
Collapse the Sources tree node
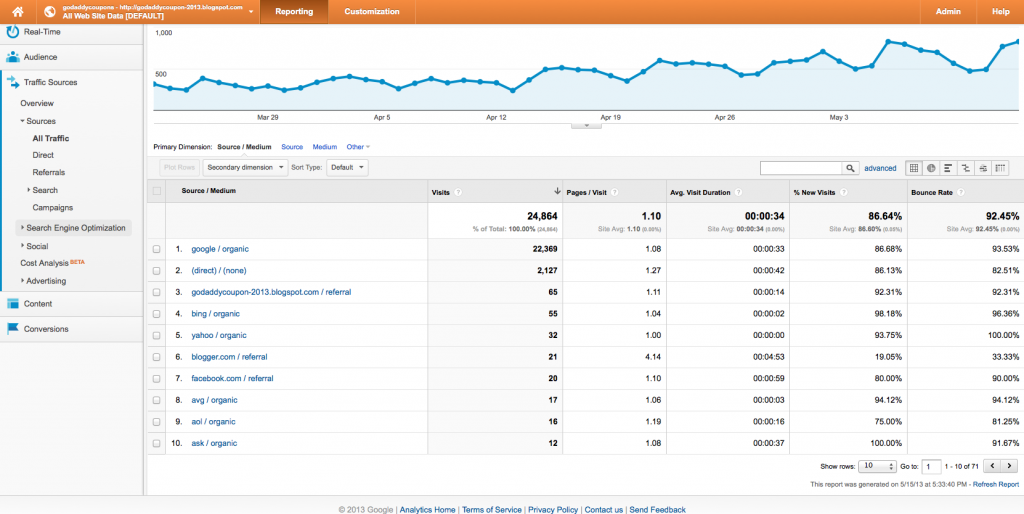[x=22, y=121]
